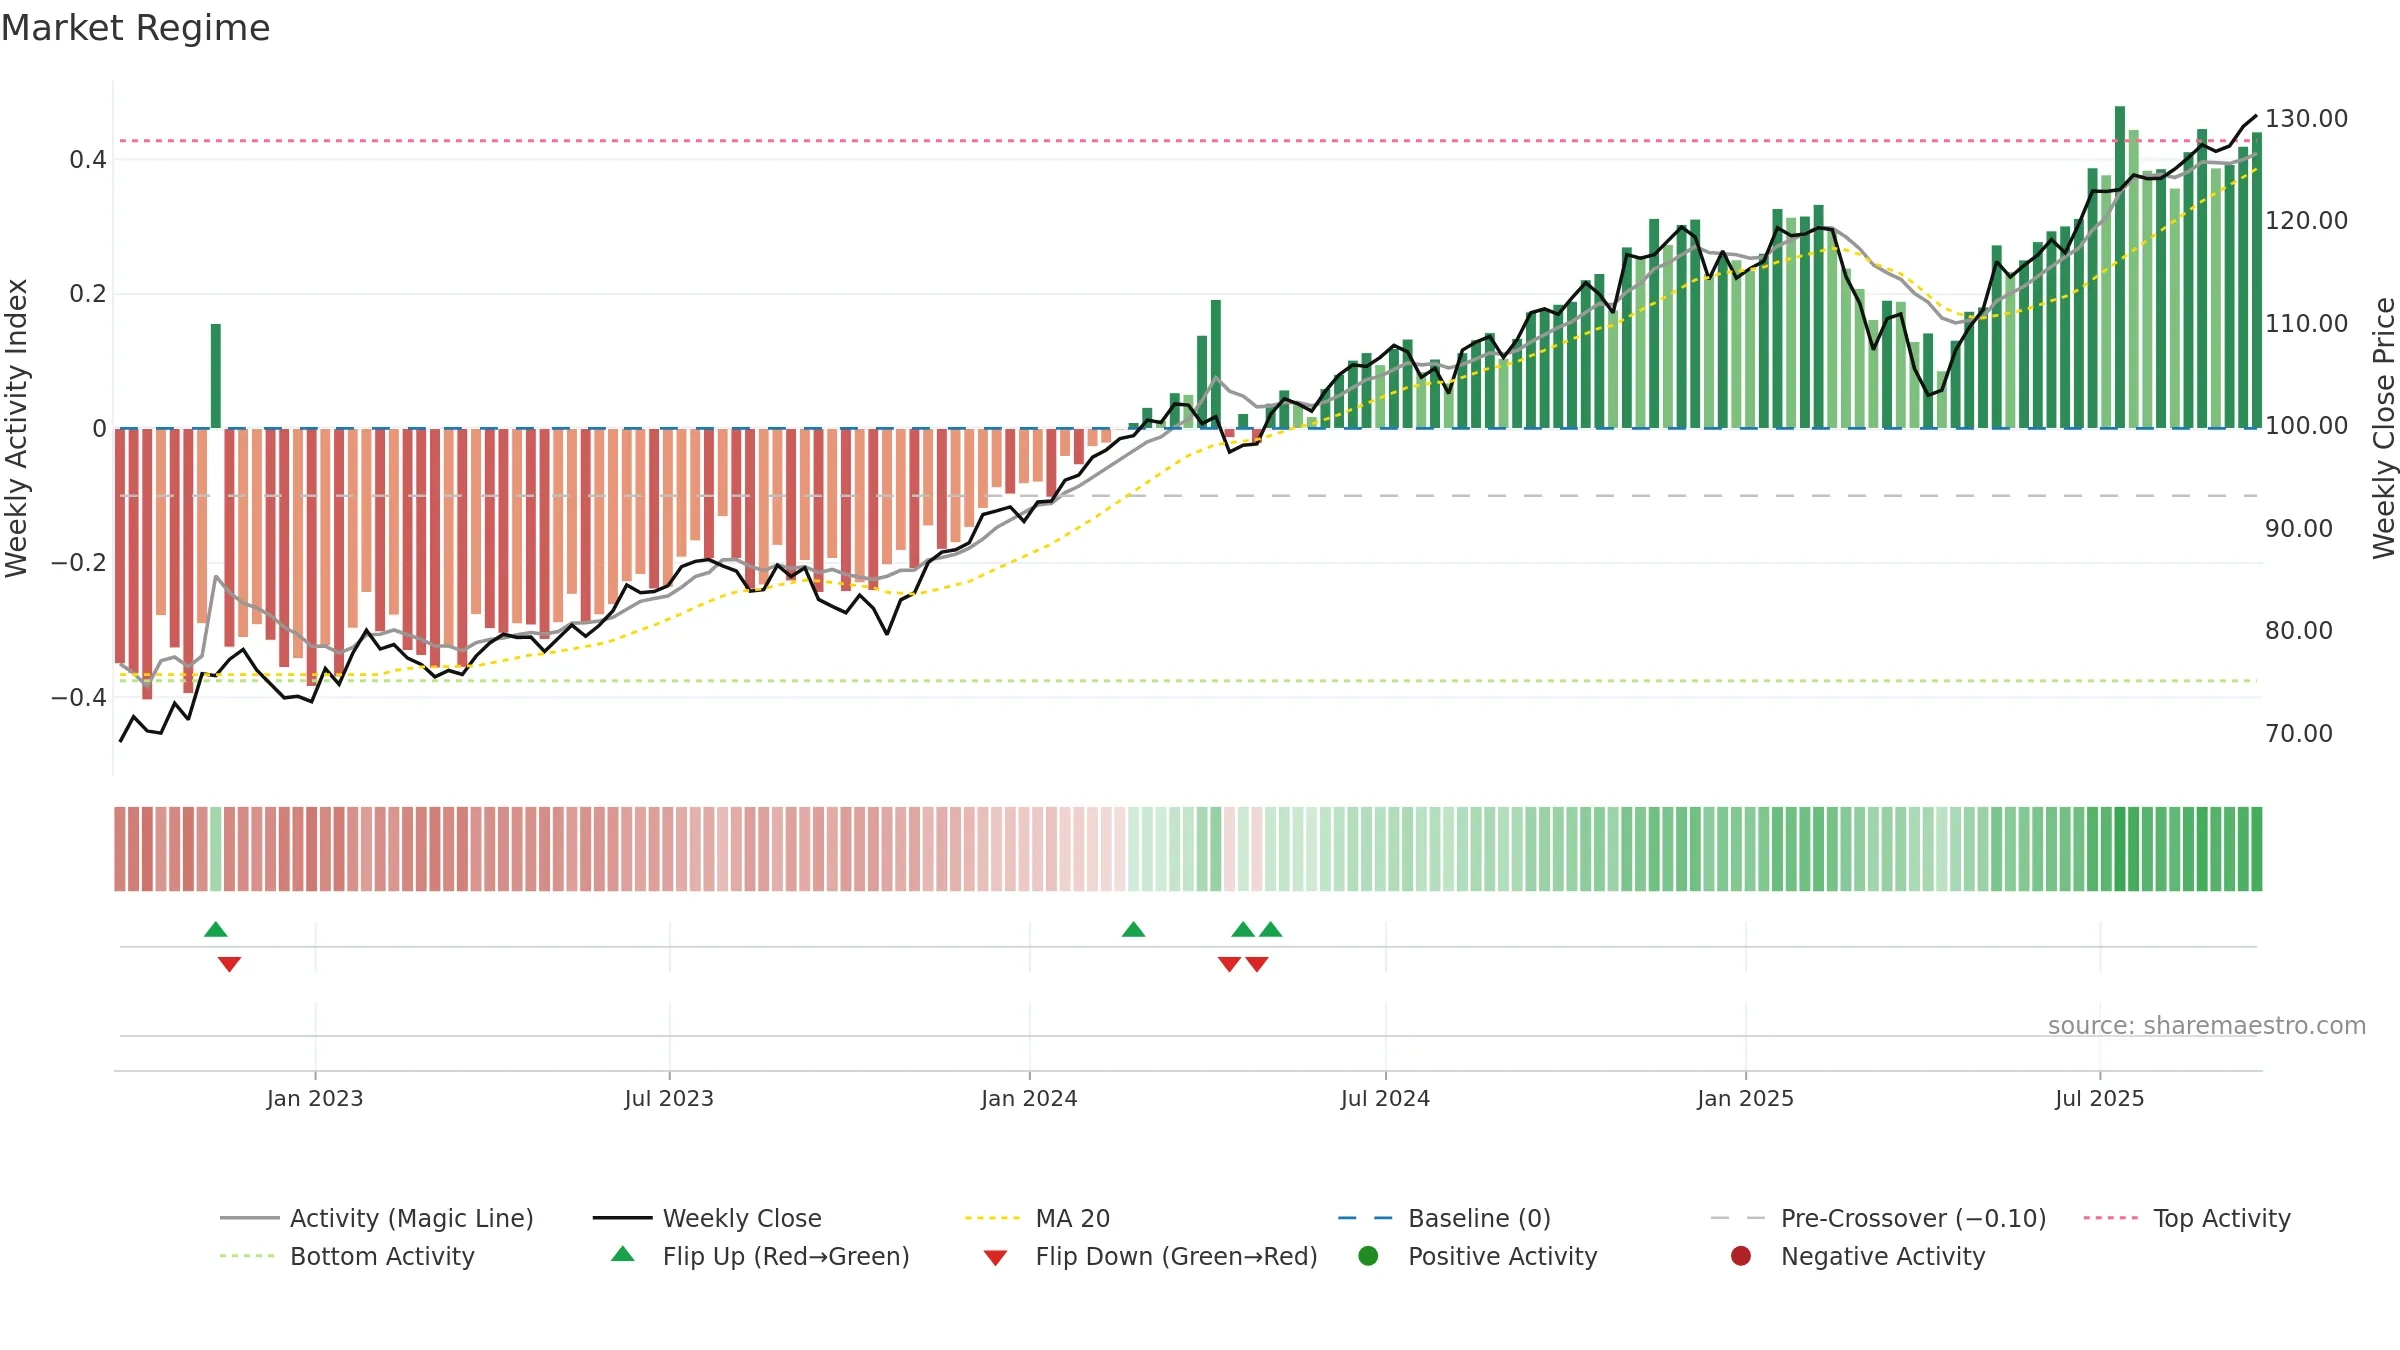Toggle the Flip Up (Red→Green) legend entry

click(760, 1256)
